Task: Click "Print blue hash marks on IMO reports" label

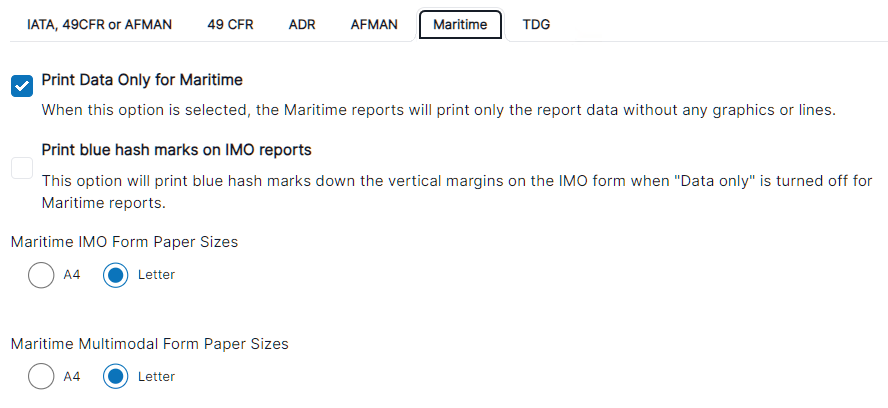Action: coord(177,150)
